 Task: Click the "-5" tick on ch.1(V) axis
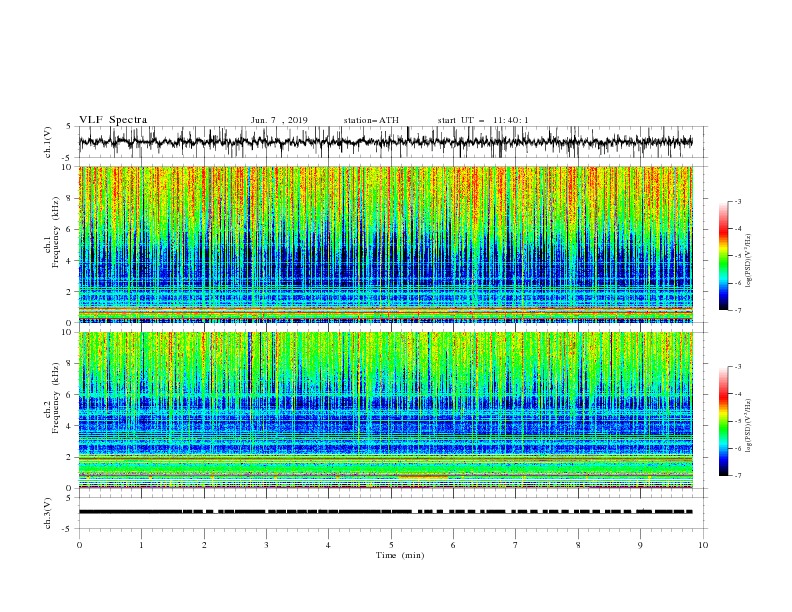tap(68, 158)
